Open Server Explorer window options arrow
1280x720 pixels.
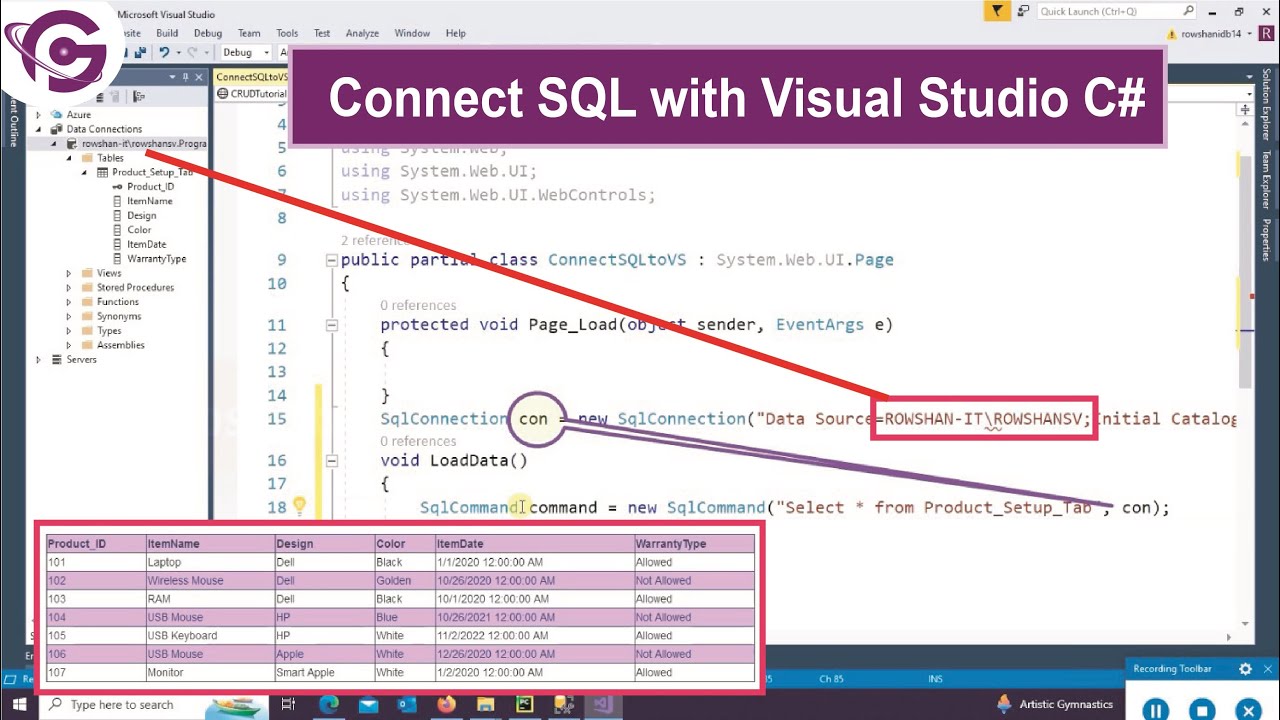[x=173, y=77]
